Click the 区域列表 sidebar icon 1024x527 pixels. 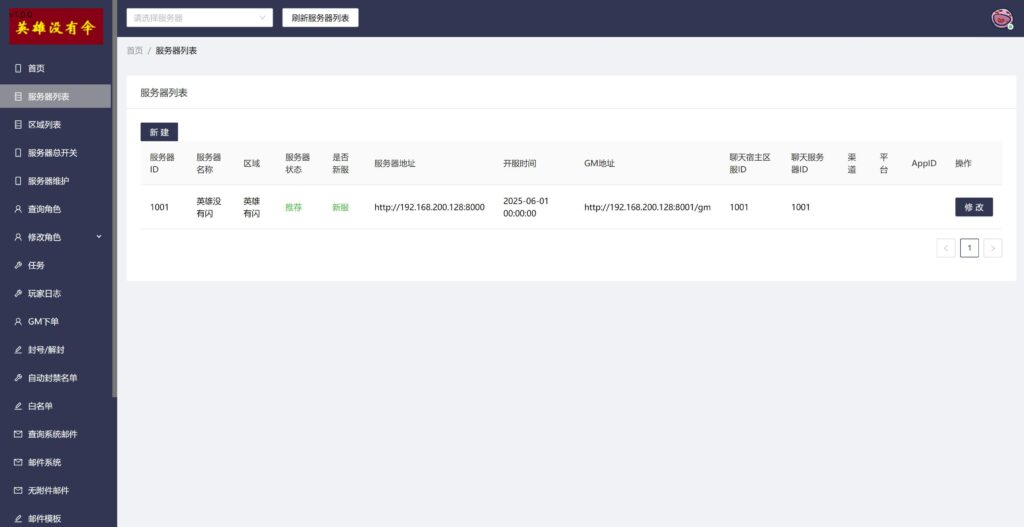18,125
